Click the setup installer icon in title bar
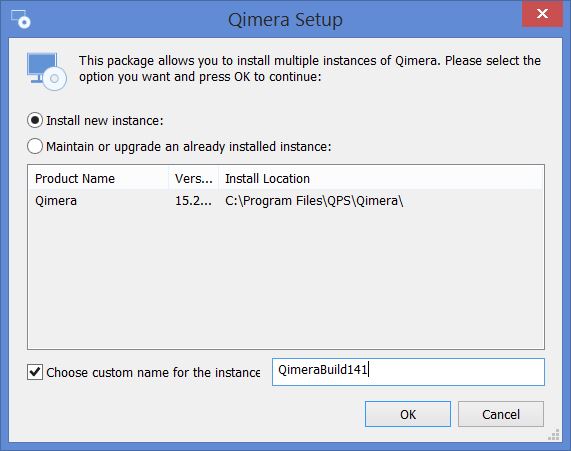Screen dimensions: 571x451 [21, 19]
